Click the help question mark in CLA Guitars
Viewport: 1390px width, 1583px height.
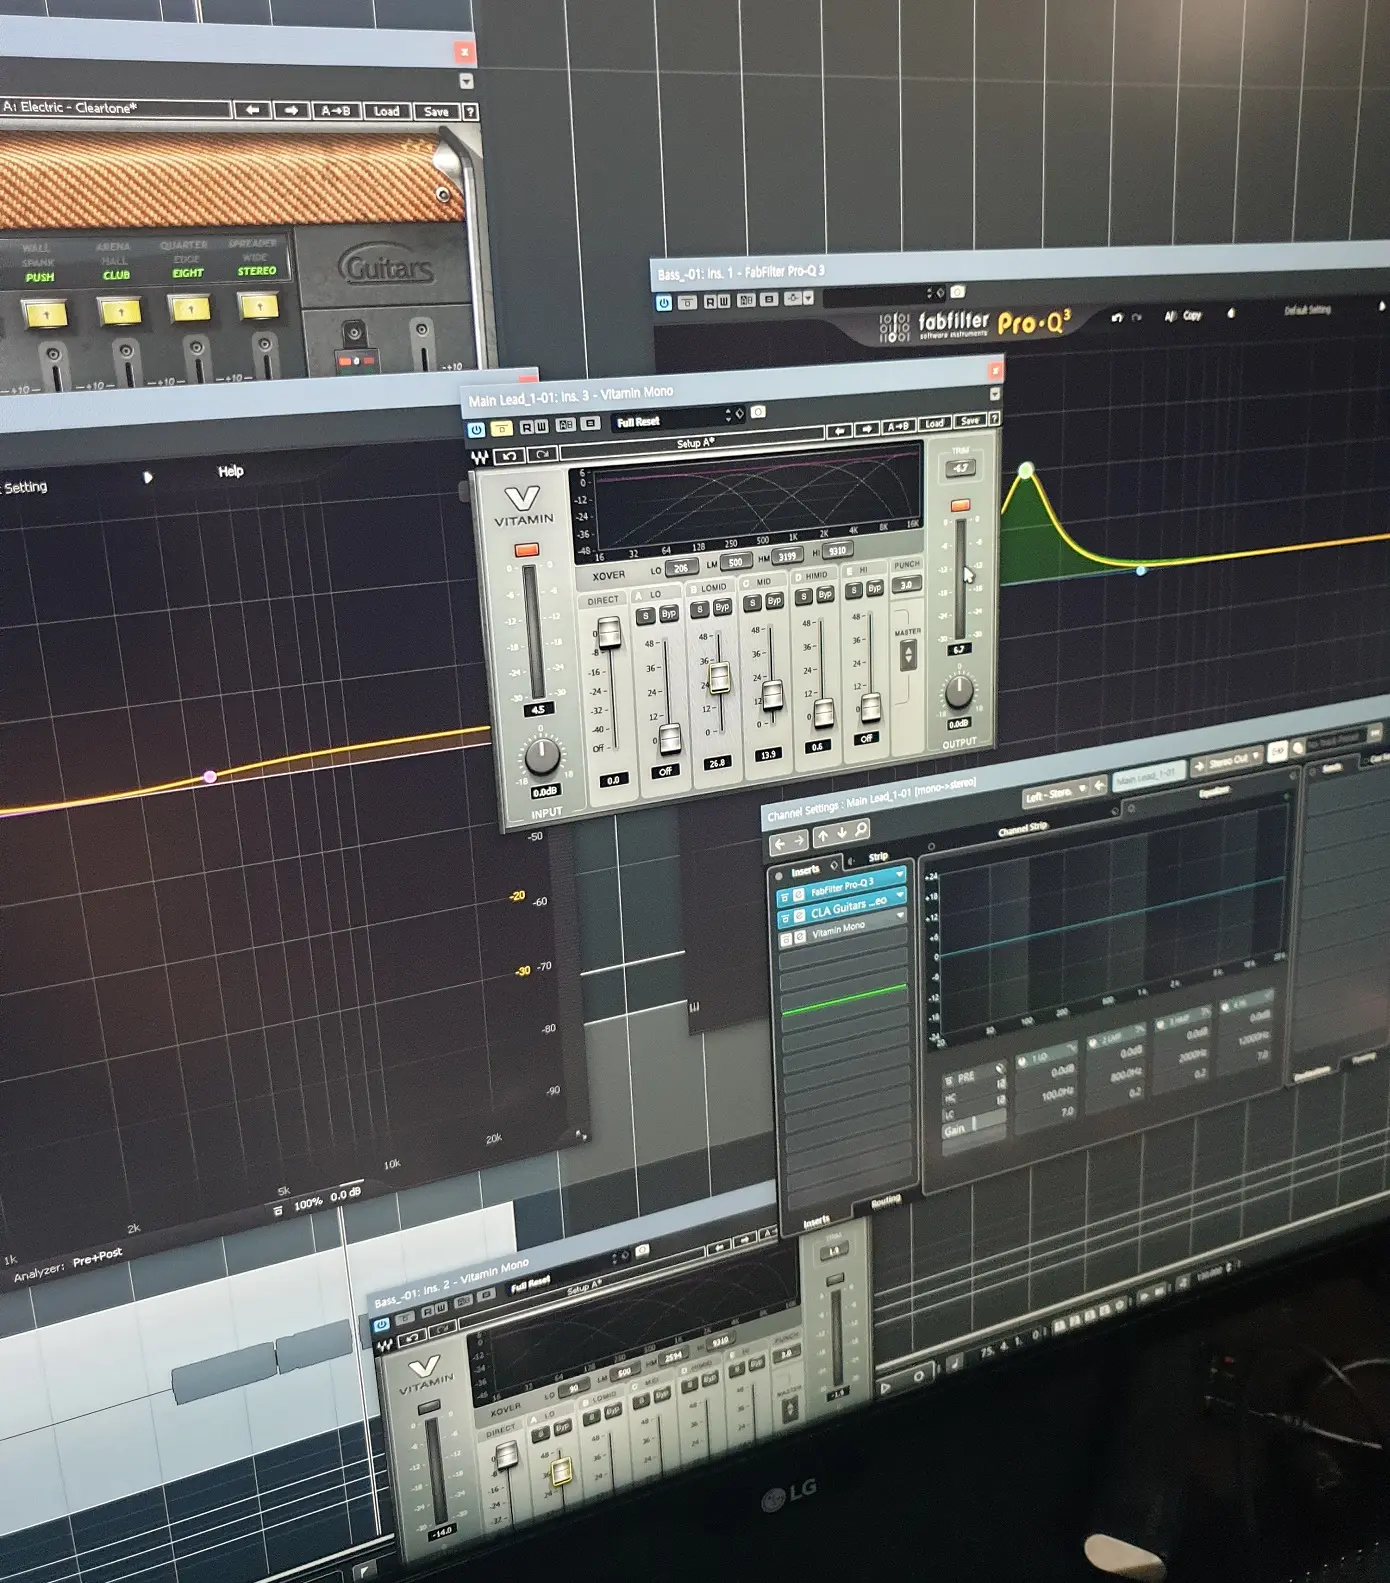(470, 112)
